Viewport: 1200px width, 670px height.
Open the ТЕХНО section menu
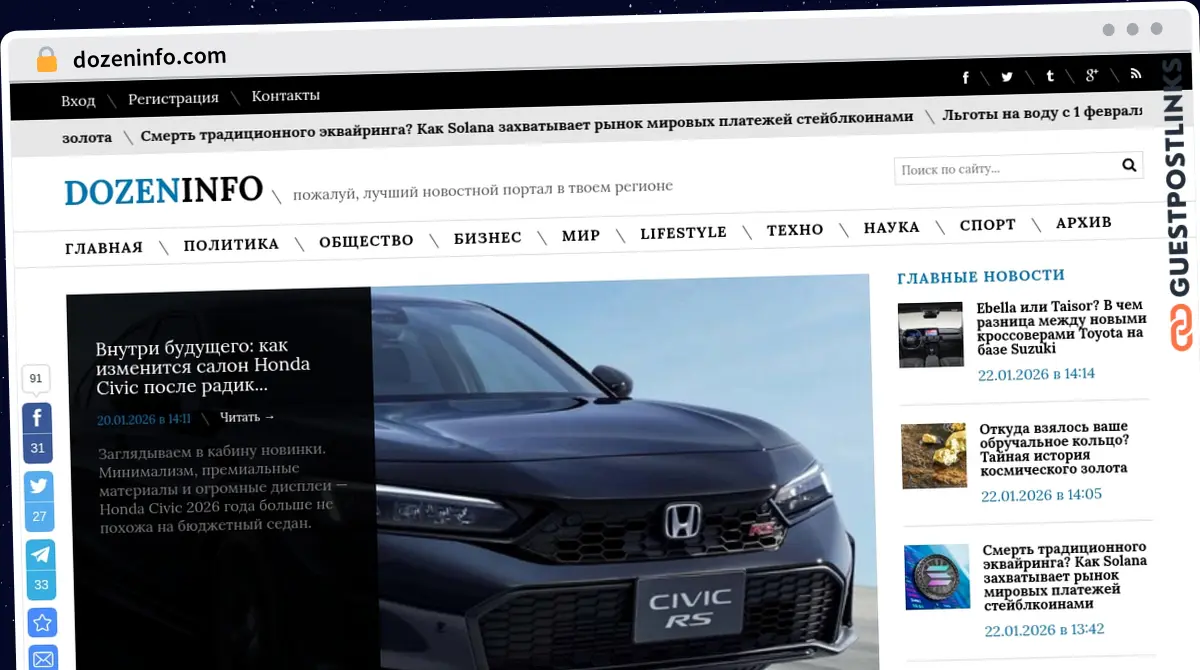(795, 229)
